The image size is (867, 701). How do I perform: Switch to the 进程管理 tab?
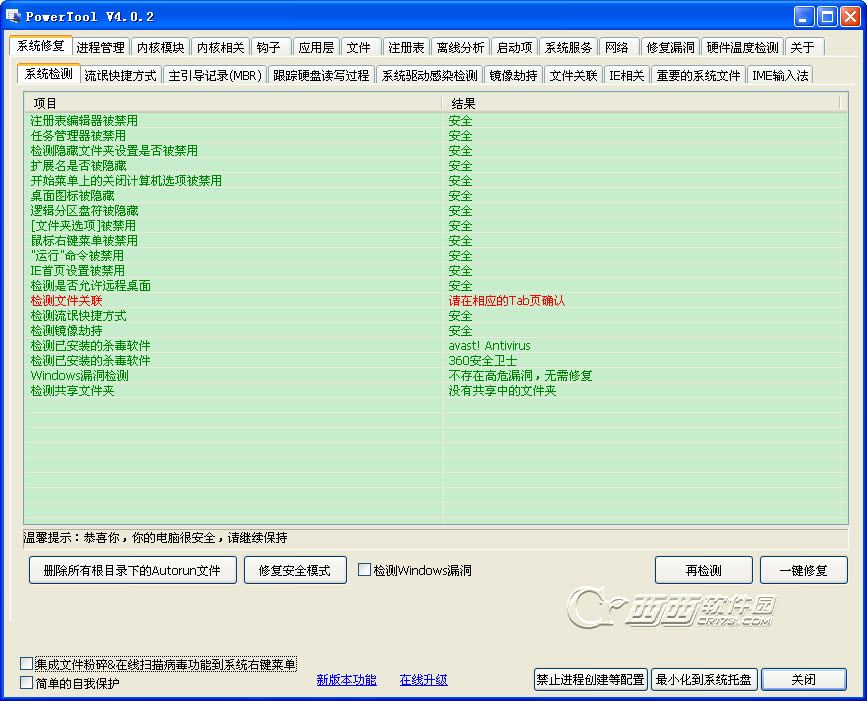[101, 48]
